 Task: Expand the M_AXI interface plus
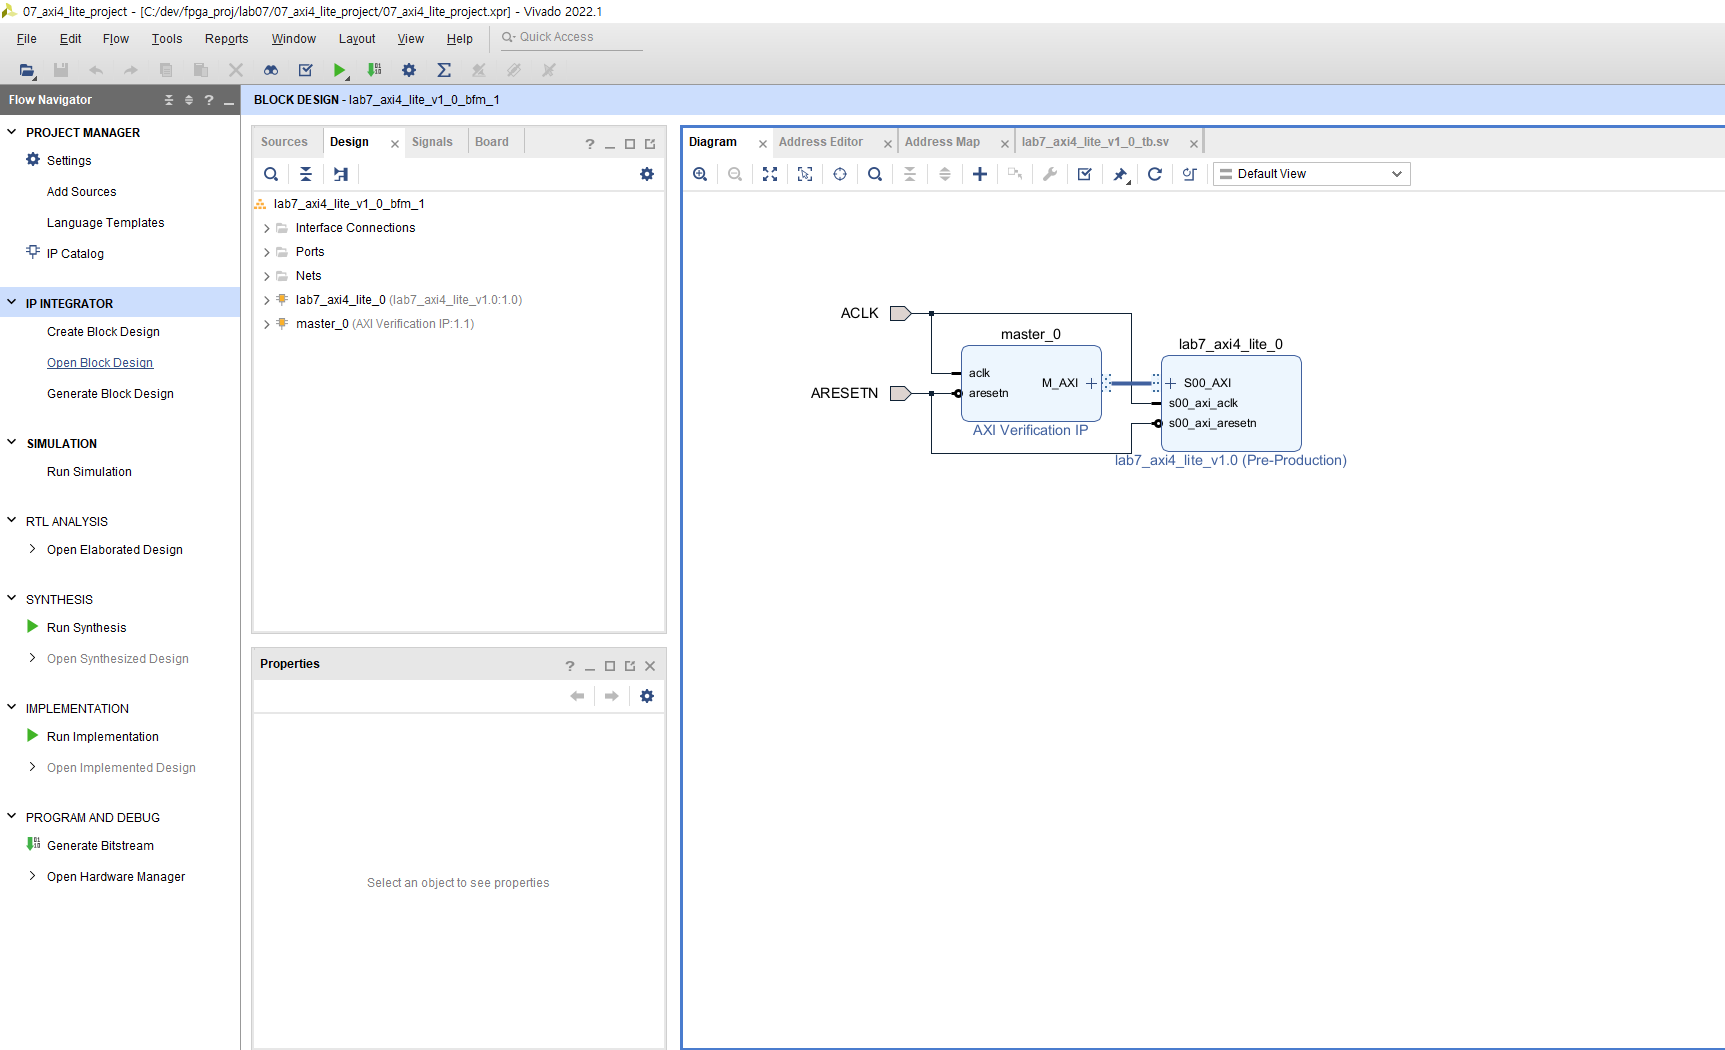1091,383
